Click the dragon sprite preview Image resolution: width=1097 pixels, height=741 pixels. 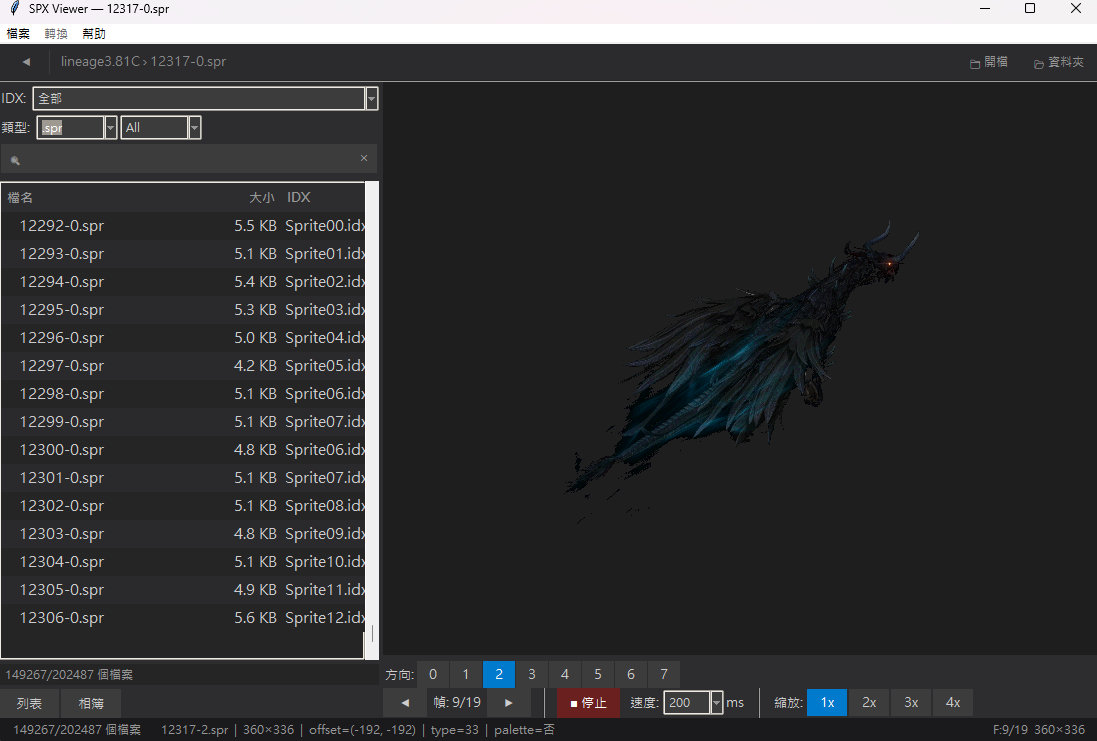pos(742,371)
